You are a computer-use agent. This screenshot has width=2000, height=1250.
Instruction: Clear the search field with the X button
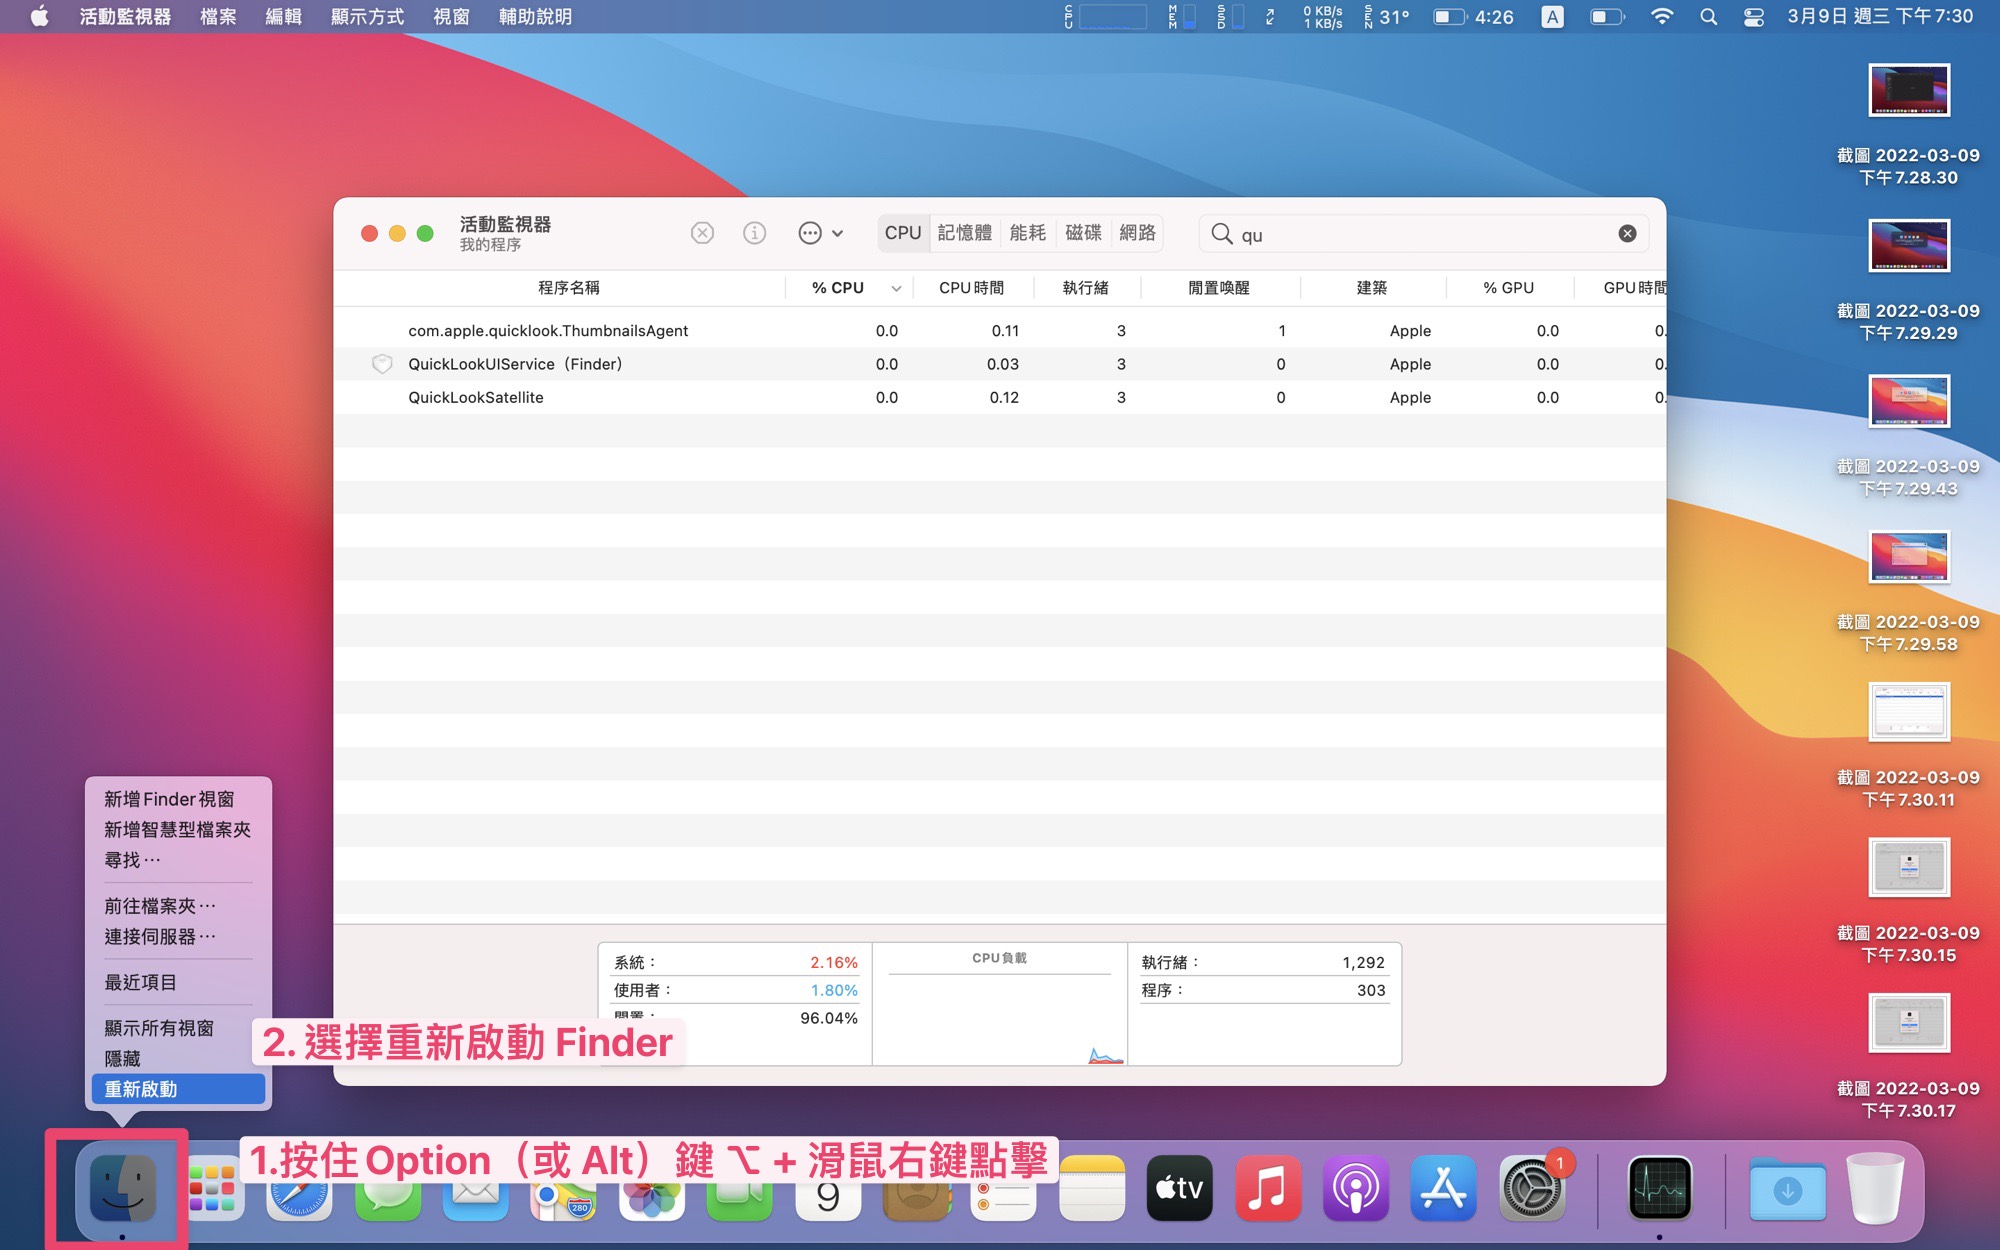1627,233
